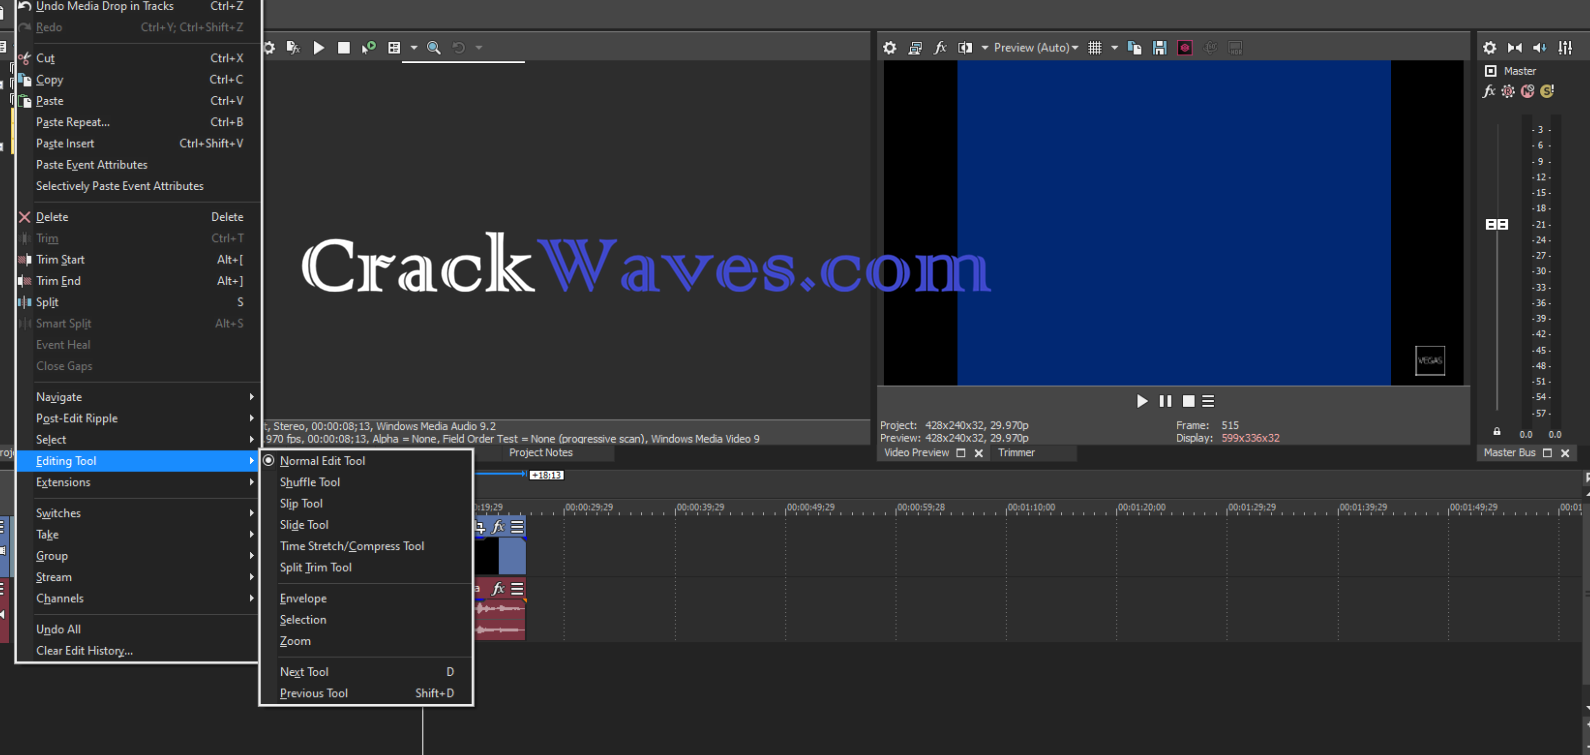
Task: Open the Overlays grid dropdown arrow
Action: click(1114, 47)
